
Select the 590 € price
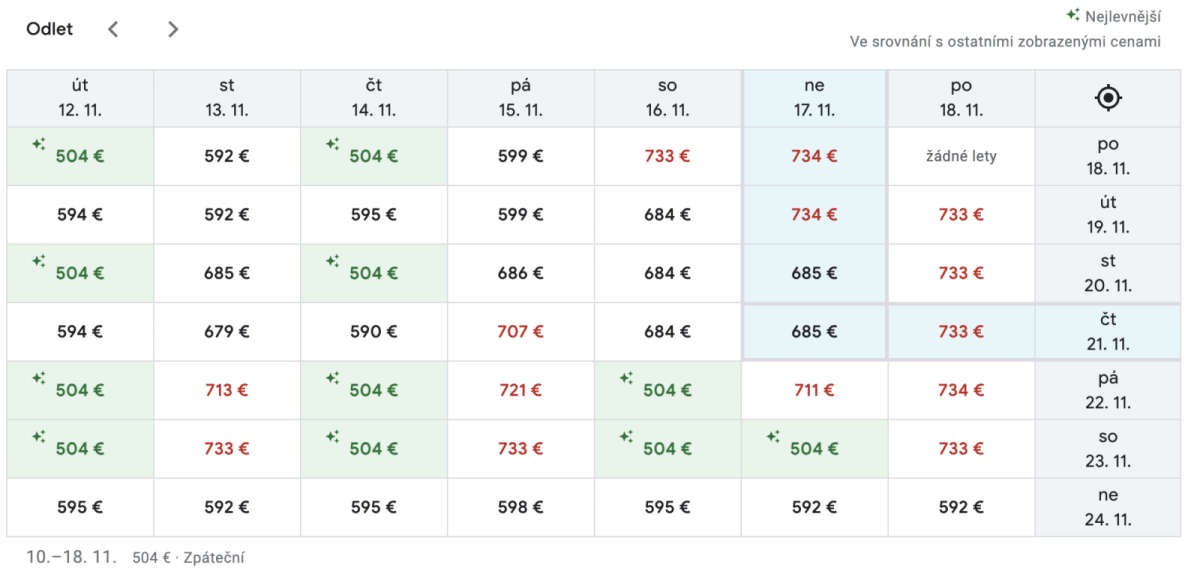[373, 331]
